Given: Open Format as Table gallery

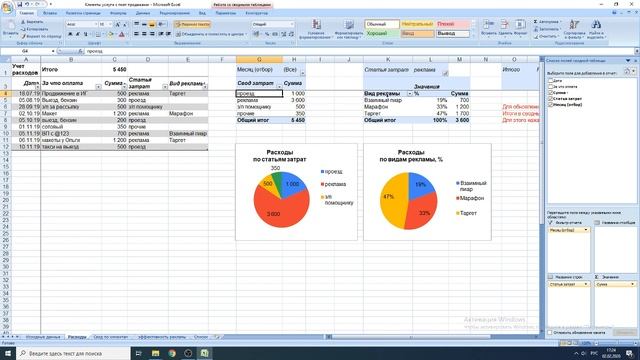Looking at the screenshot, I should 349,29.
